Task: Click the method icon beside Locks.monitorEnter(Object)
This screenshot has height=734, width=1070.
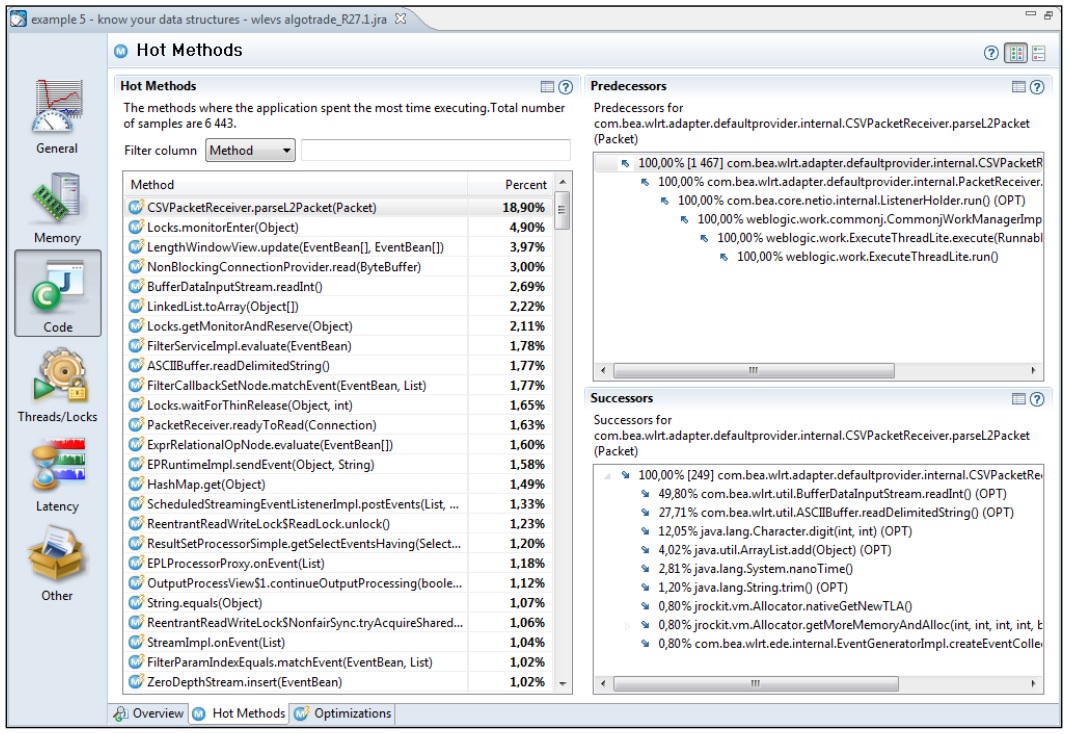Action: click(x=136, y=227)
